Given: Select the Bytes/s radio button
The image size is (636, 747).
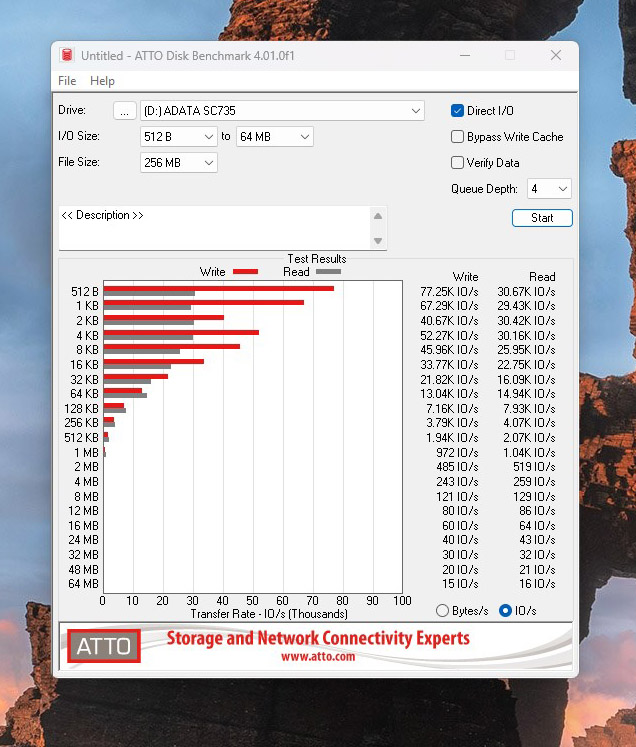Looking at the screenshot, I should [443, 611].
